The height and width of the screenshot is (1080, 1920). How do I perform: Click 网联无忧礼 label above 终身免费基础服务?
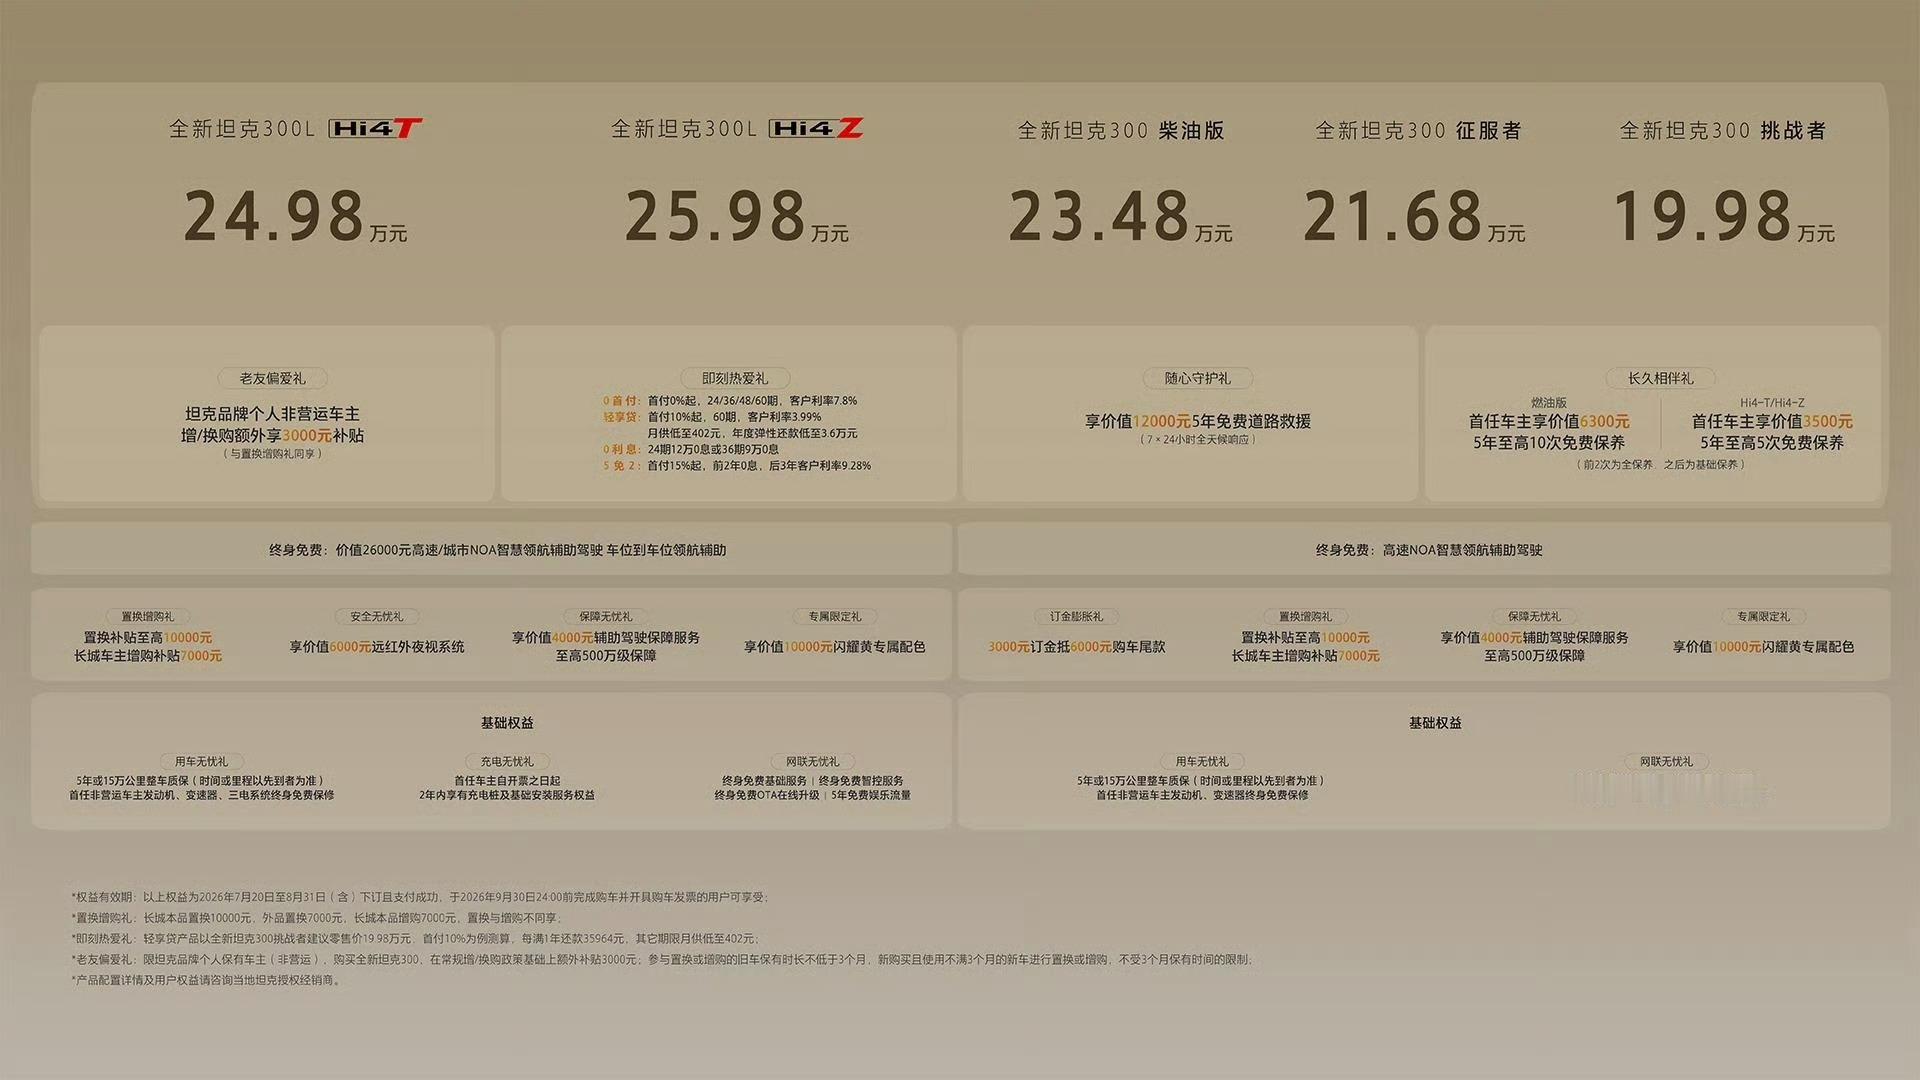click(x=813, y=762)
